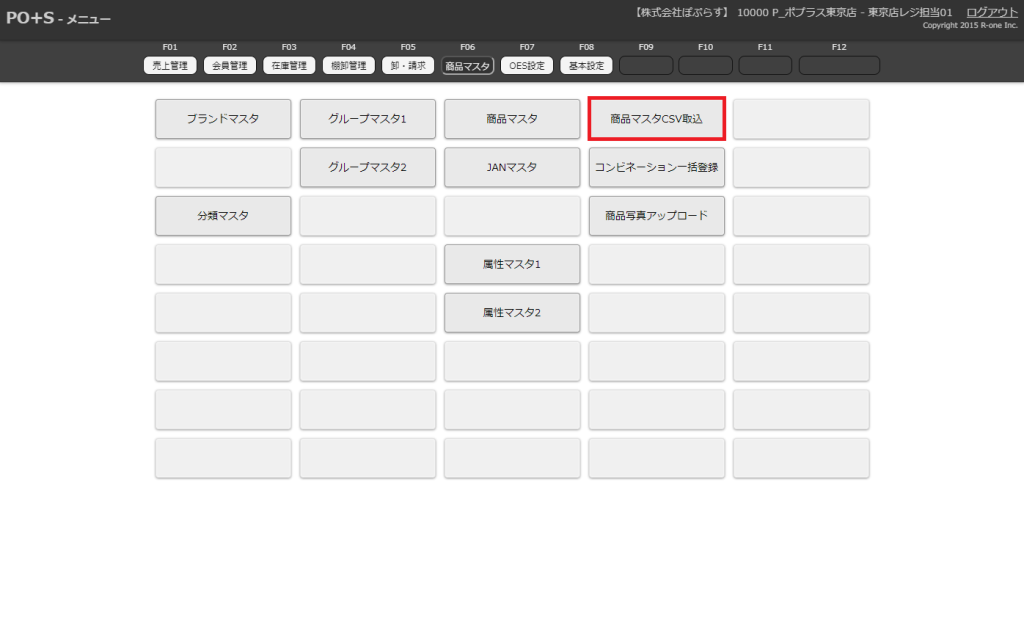This screenshot has width=1024, height=626.
Task: Click the 商品マスタ grid button
Action: pos(512,119)
